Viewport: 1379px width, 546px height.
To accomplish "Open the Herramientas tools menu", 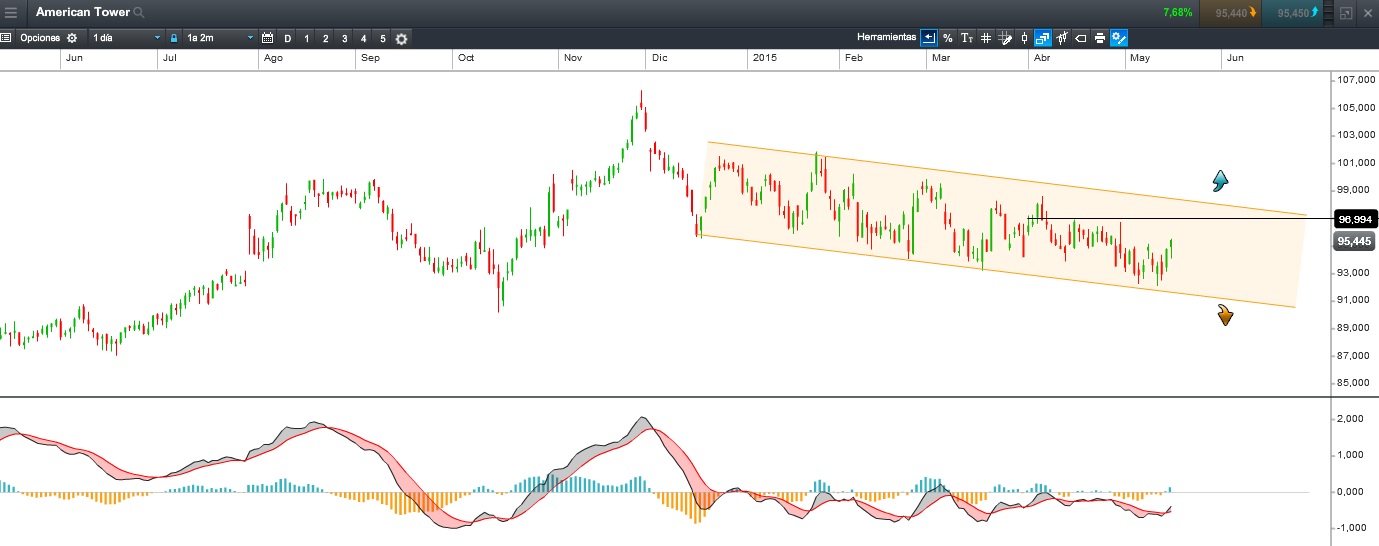I will pos(886,37).
